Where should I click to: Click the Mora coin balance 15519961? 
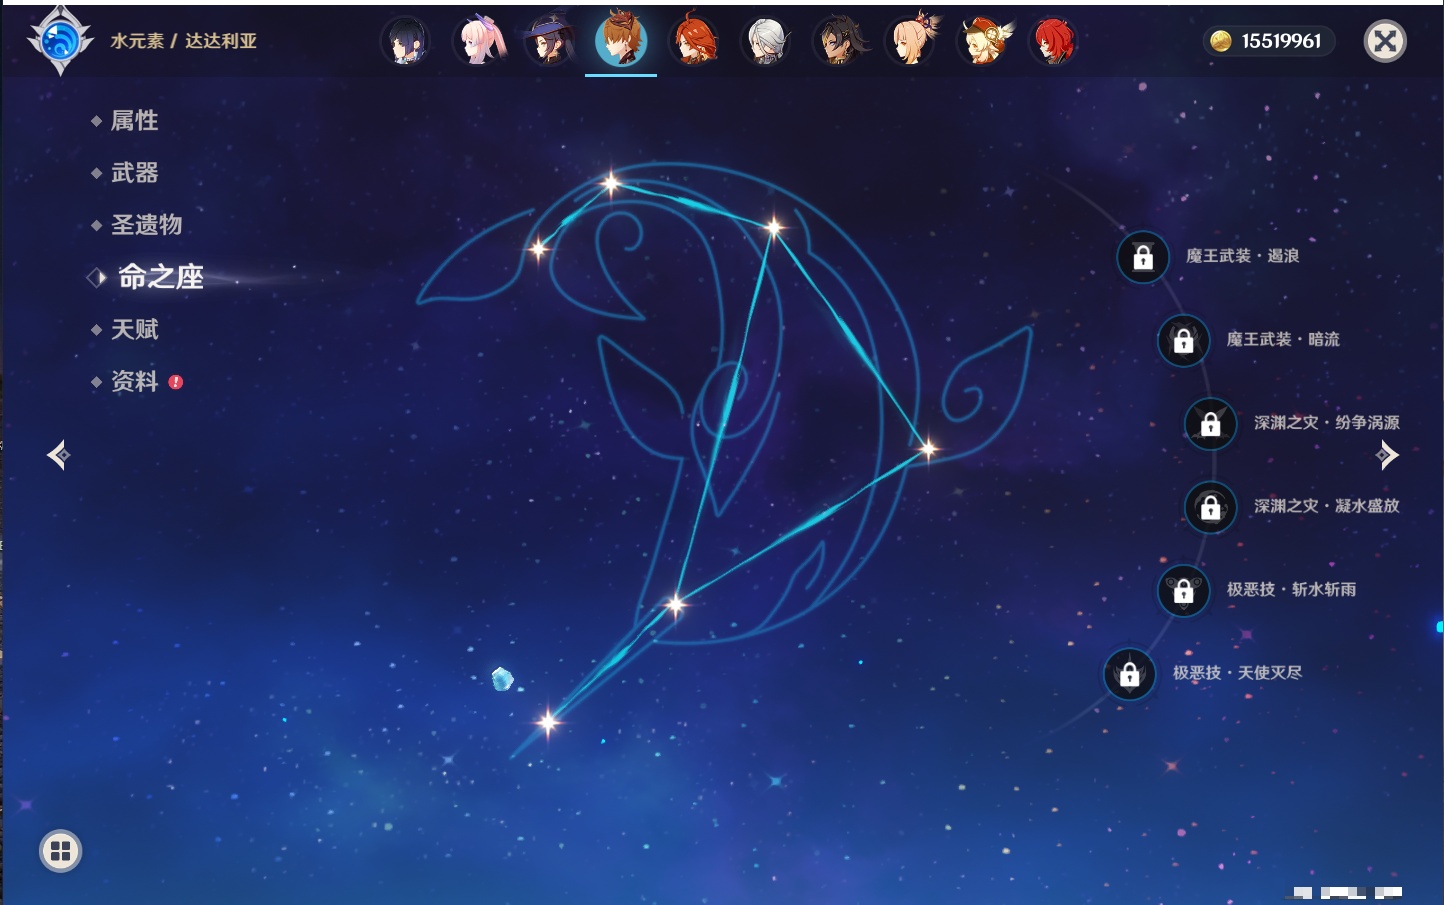(1268, 41)
